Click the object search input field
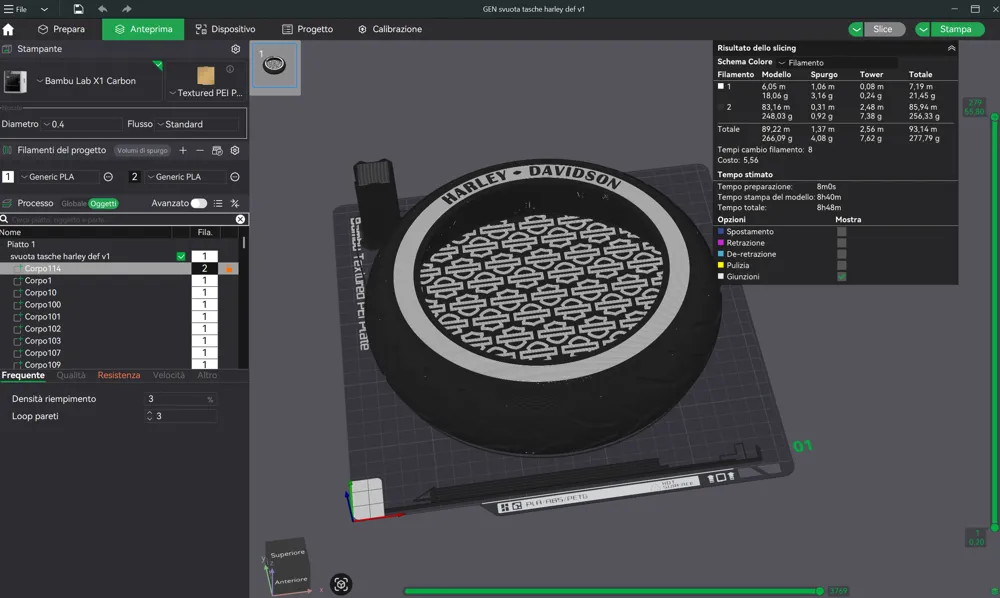This screenshot has width=1000, height=598. [121, 219]
